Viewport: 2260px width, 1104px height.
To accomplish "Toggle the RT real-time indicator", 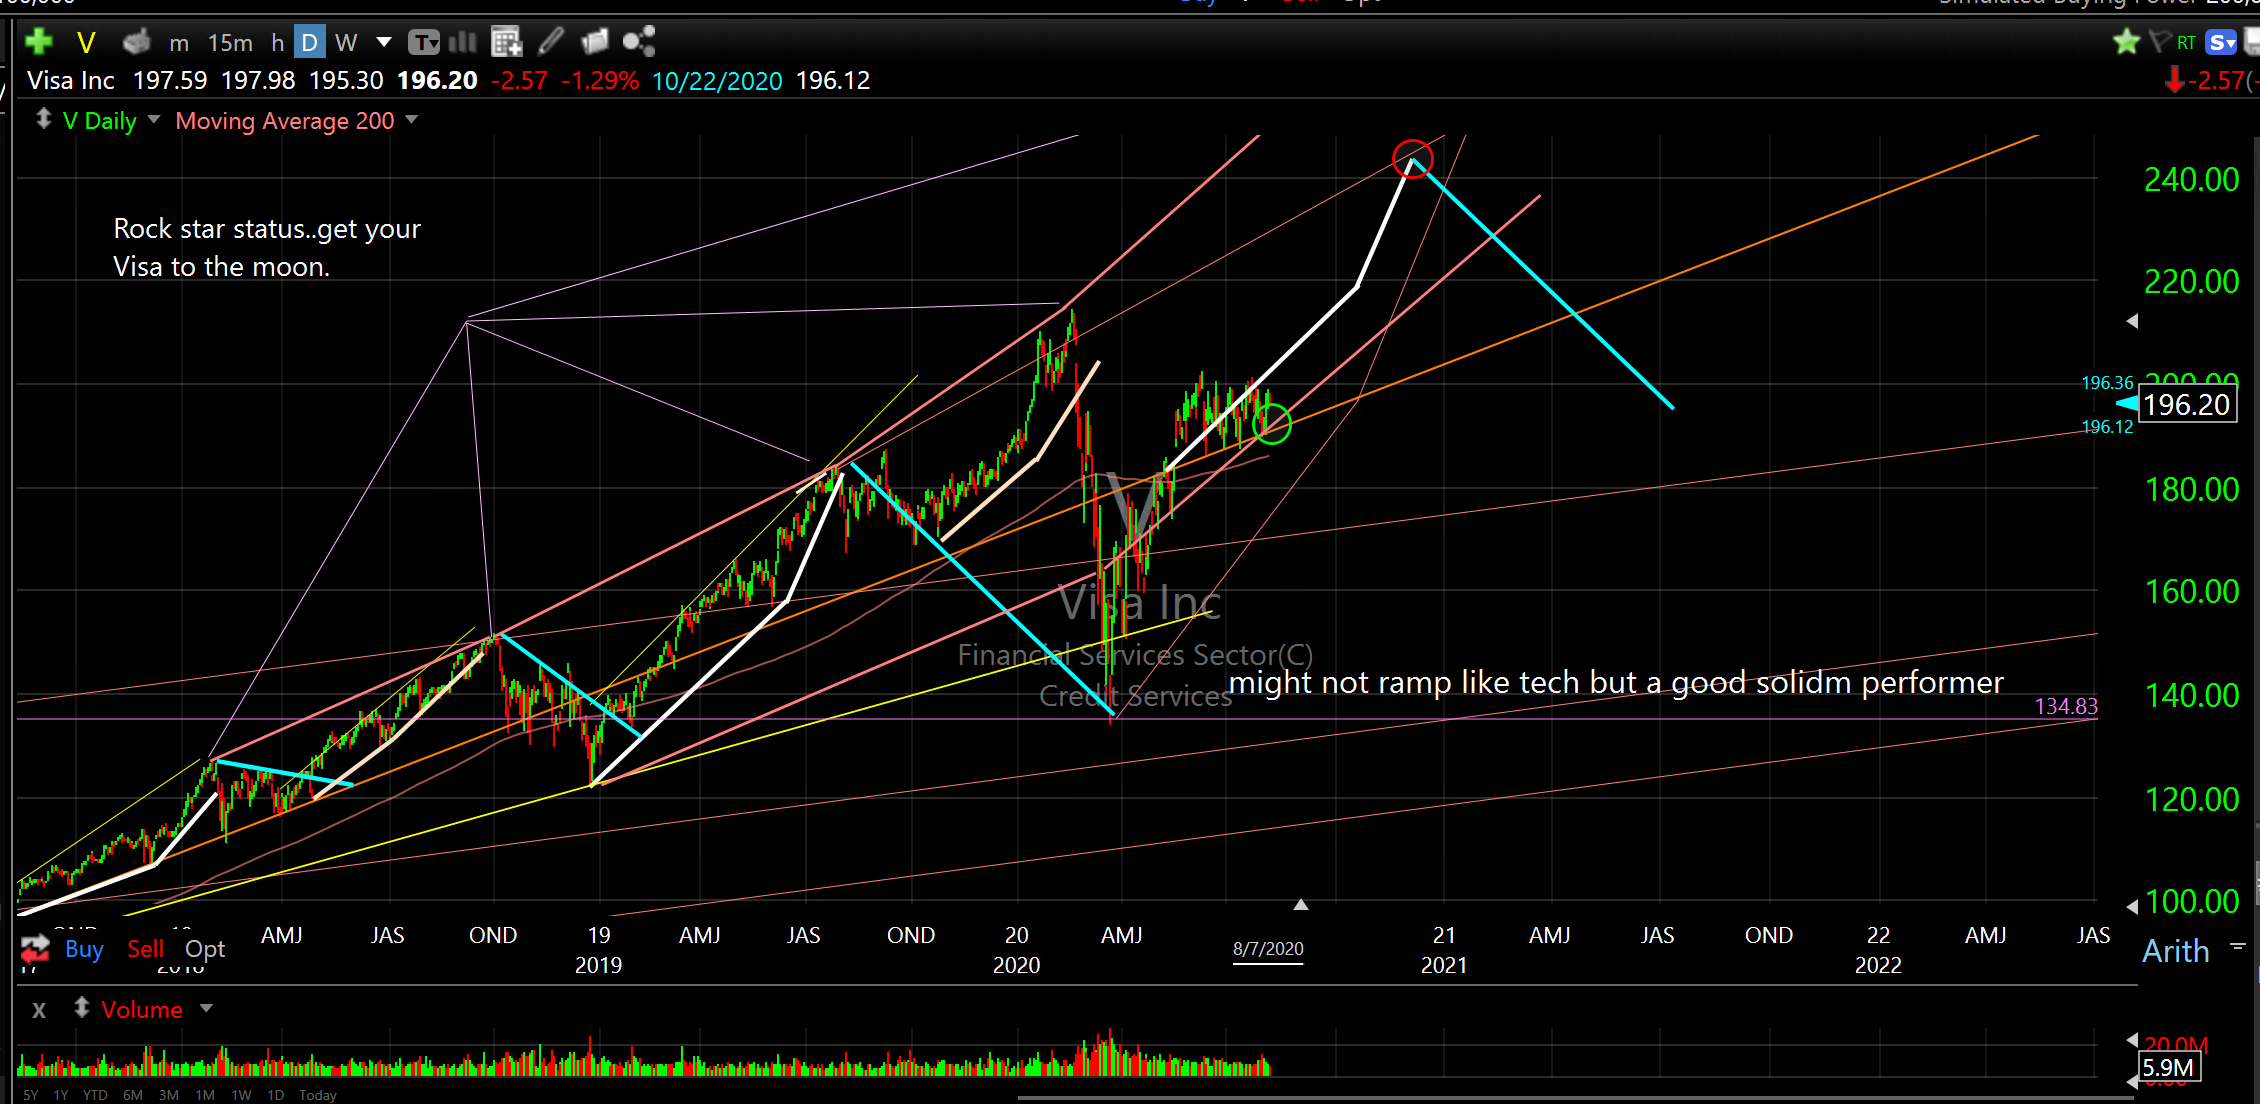I will point(2186,42).
